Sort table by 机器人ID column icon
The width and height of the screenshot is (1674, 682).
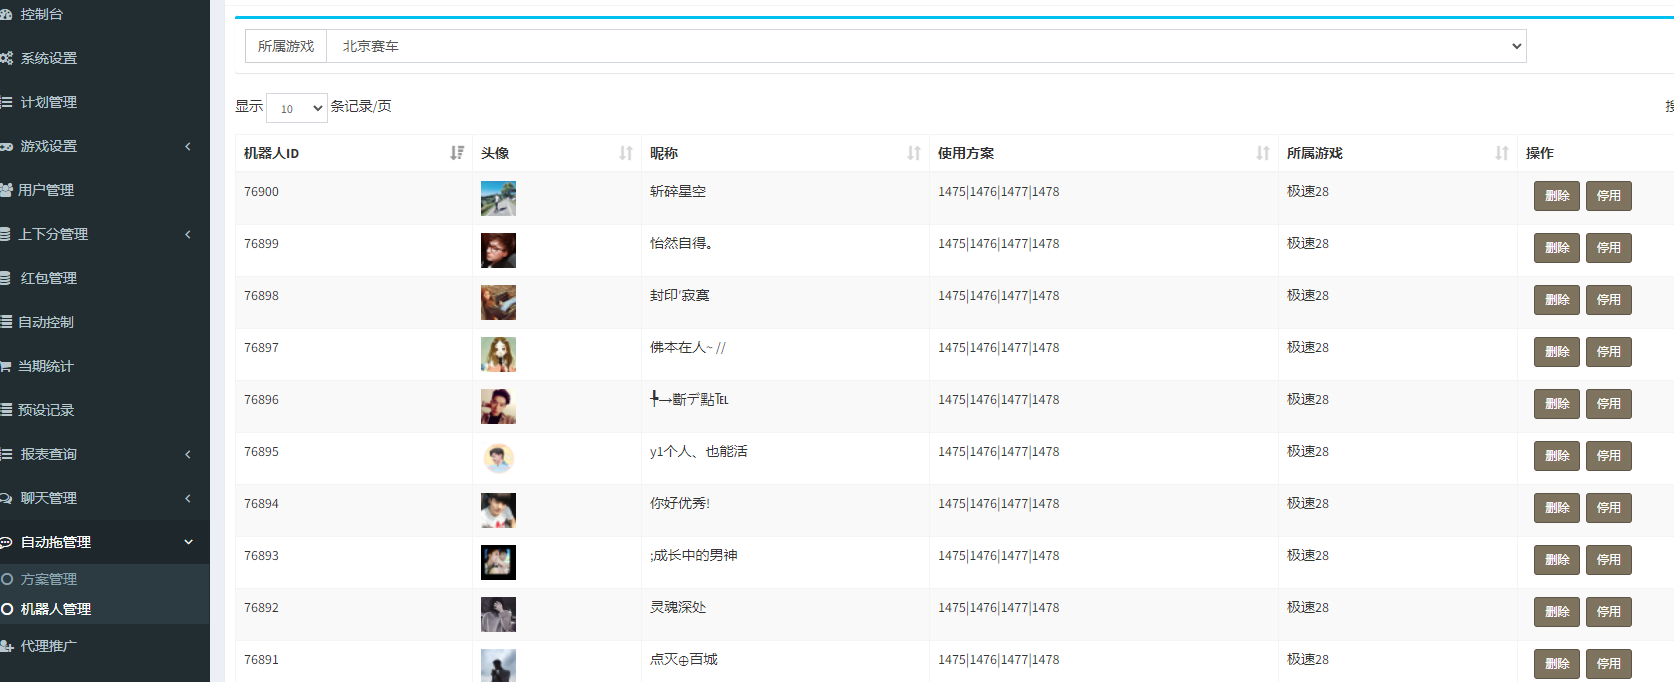(x=457, y=153)
